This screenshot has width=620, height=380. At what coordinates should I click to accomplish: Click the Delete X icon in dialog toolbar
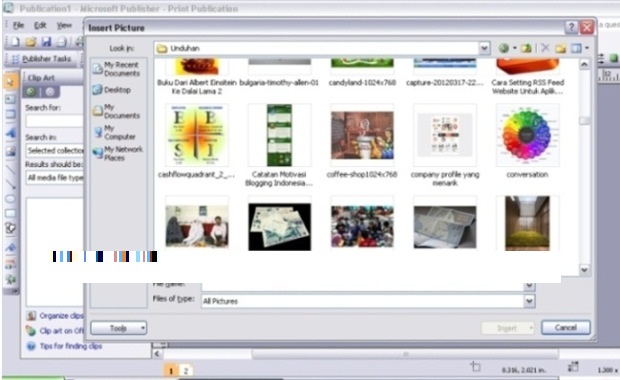[x=545, y=48]
